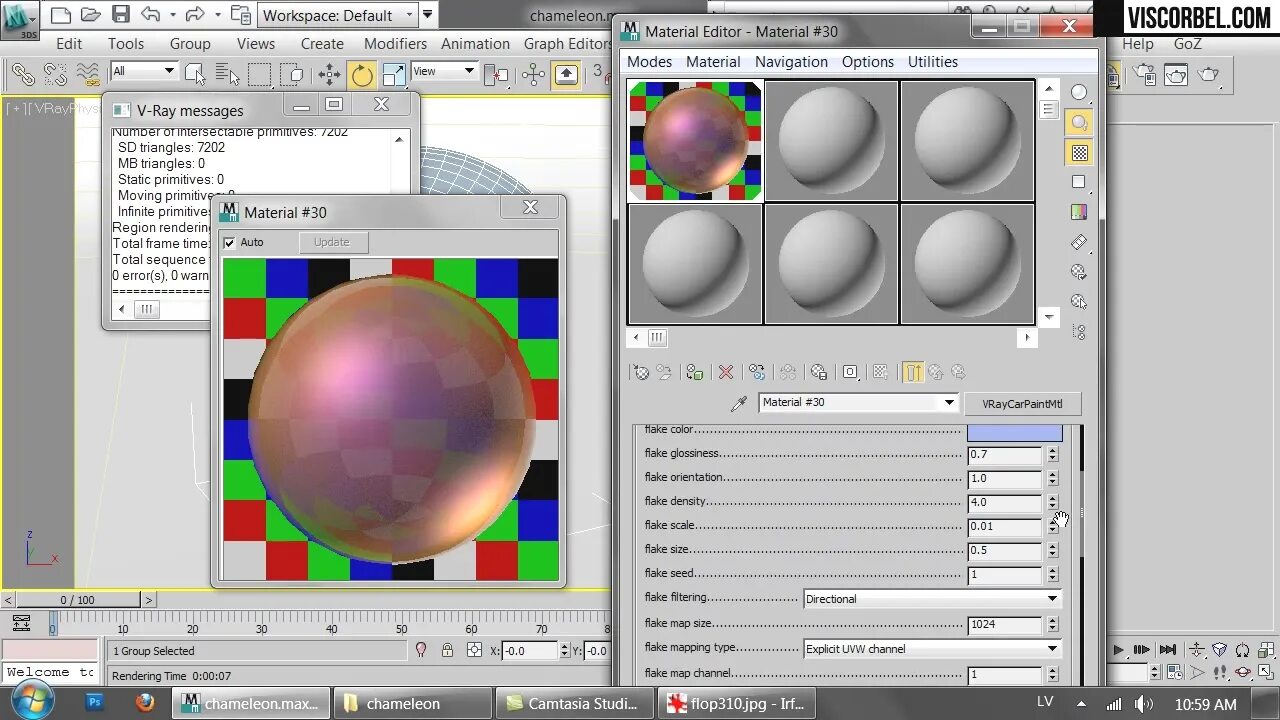The width and height of the screenshot is (1280, 720).
Task: Click the Put to Library icon
Action: 819,372
